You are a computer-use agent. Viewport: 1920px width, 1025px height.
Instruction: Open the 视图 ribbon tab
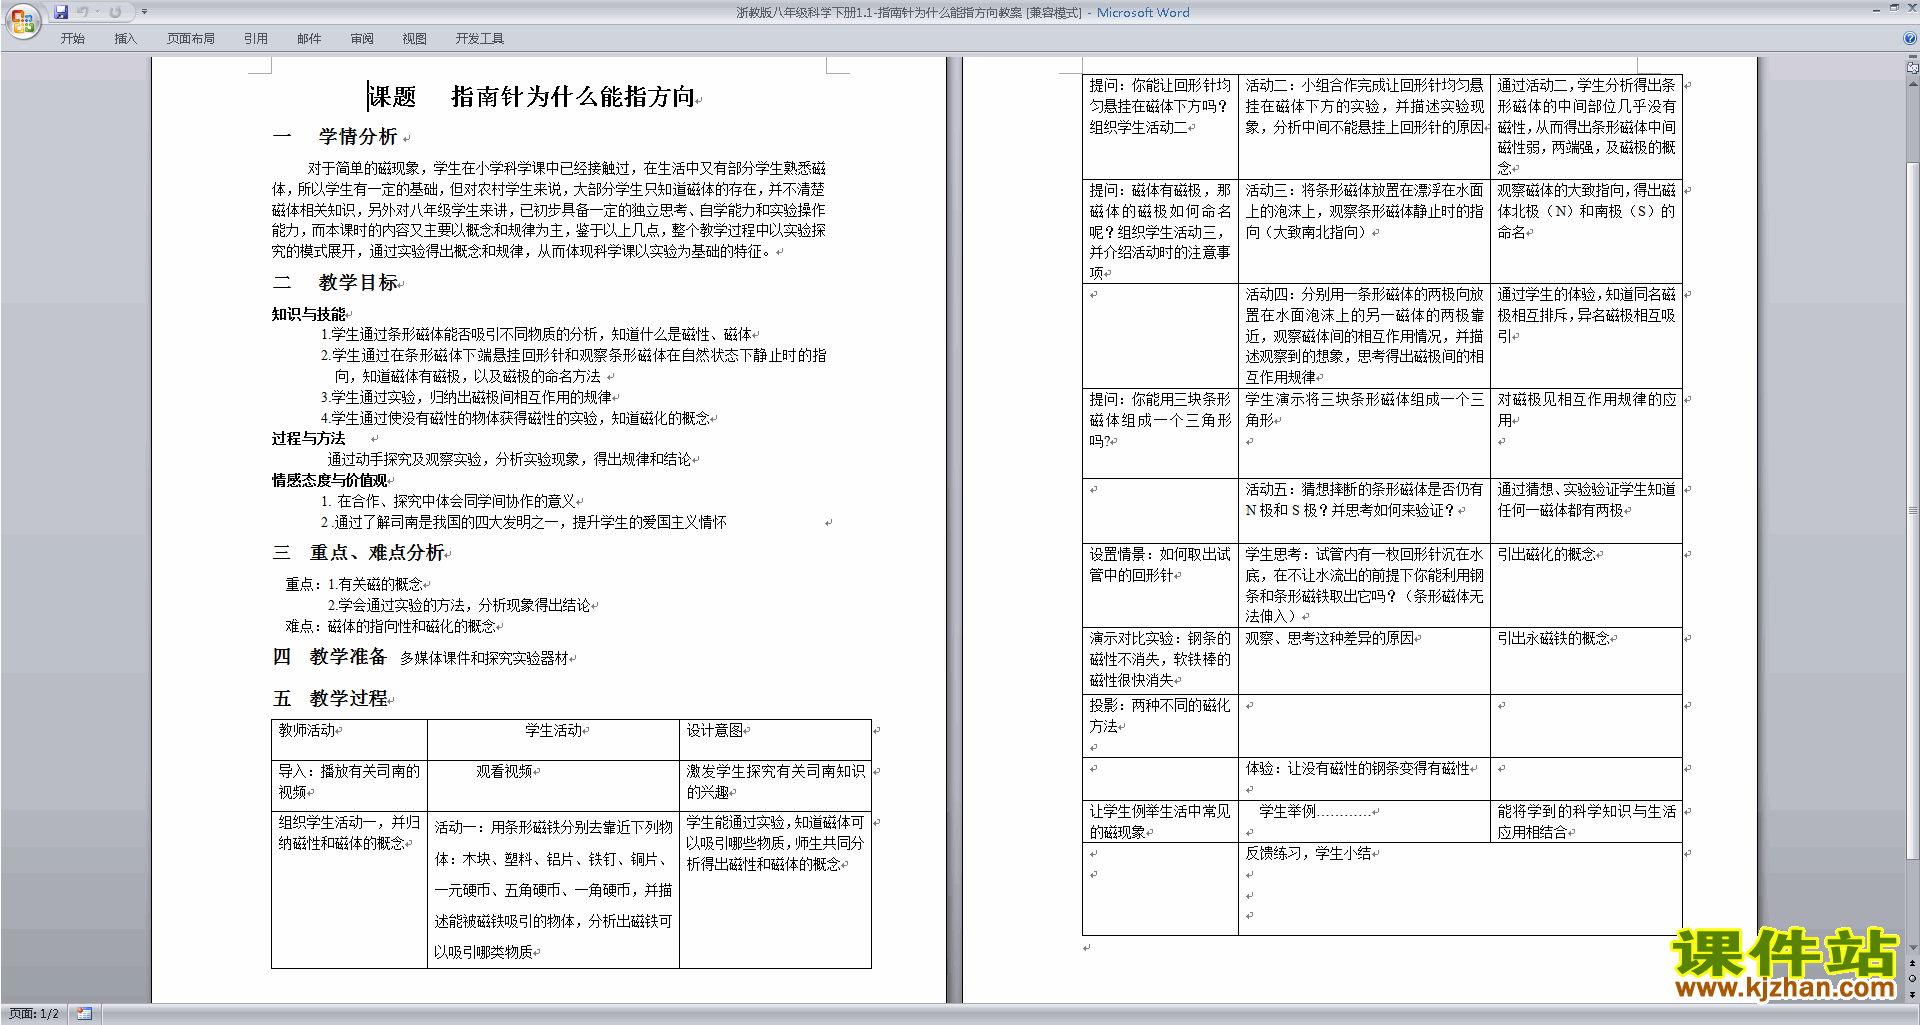(x=415, y=38)
